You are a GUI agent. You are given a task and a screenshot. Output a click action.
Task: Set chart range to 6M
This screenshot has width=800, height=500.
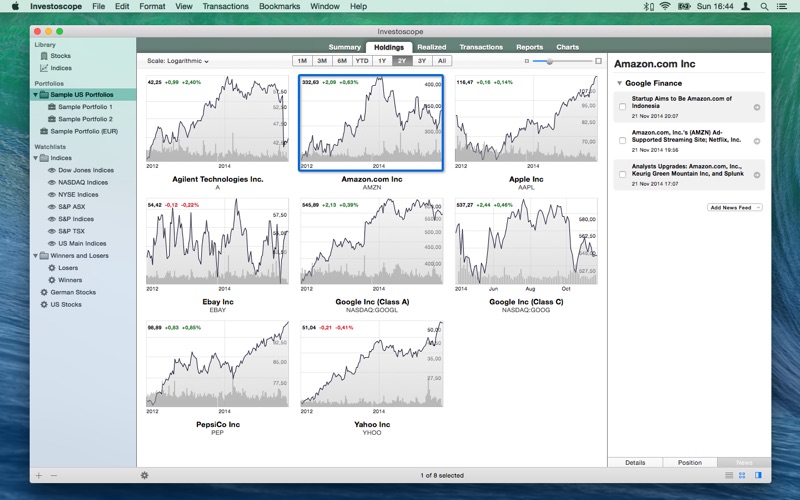(x=342, y=61)
